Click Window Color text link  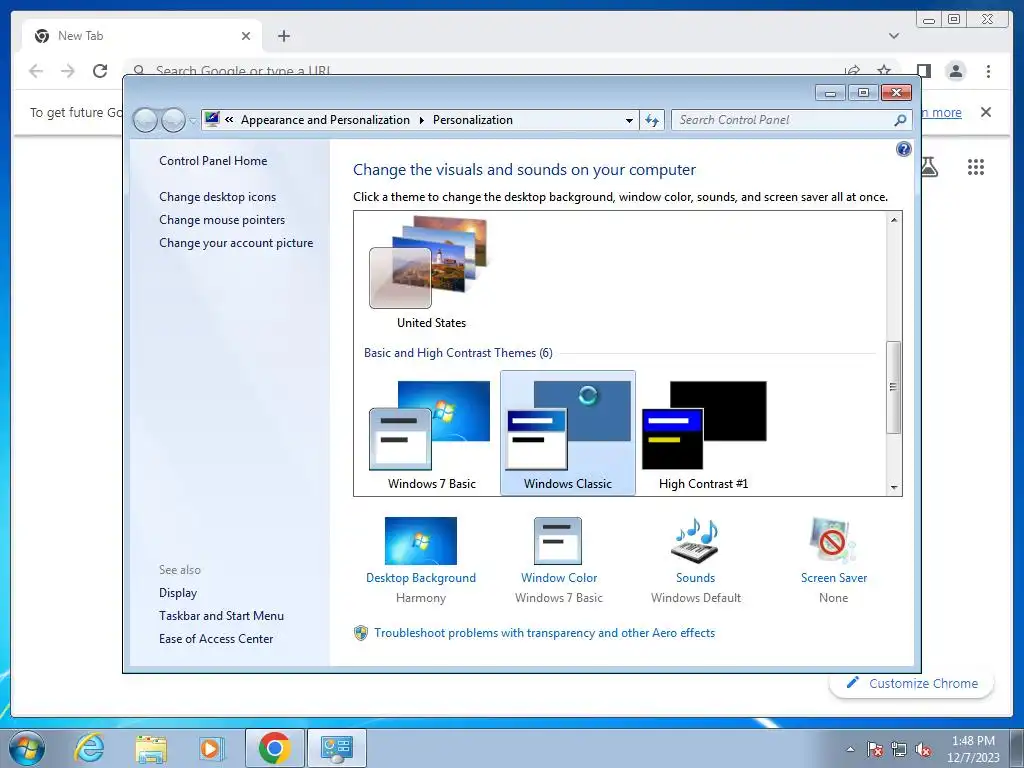559,578
